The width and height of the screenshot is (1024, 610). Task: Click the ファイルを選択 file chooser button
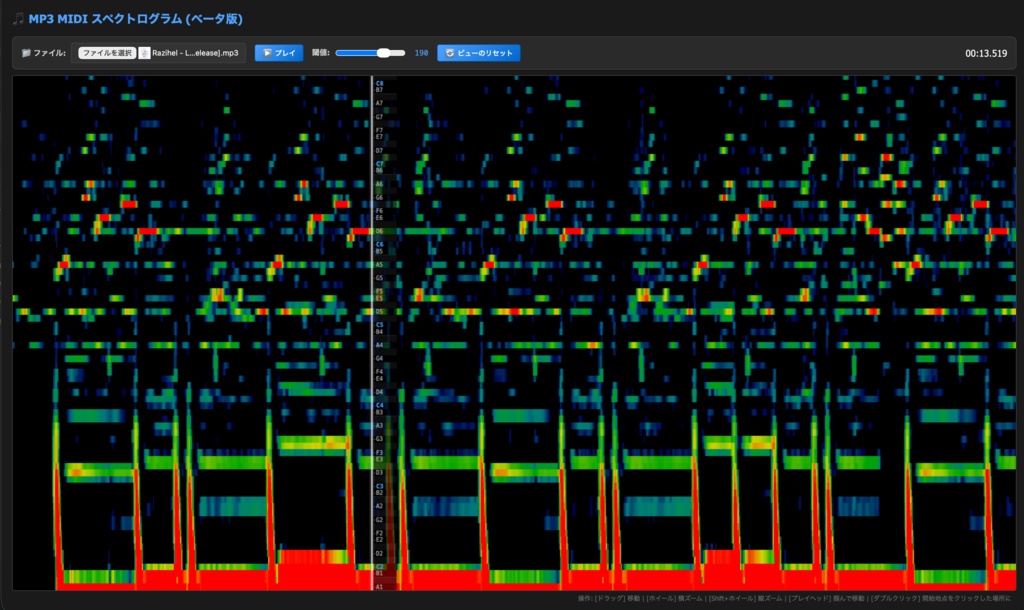tap(107, 53)
